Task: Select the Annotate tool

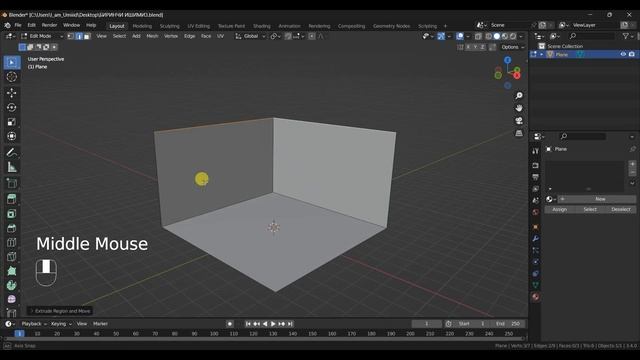Action: tap(11, 153)
